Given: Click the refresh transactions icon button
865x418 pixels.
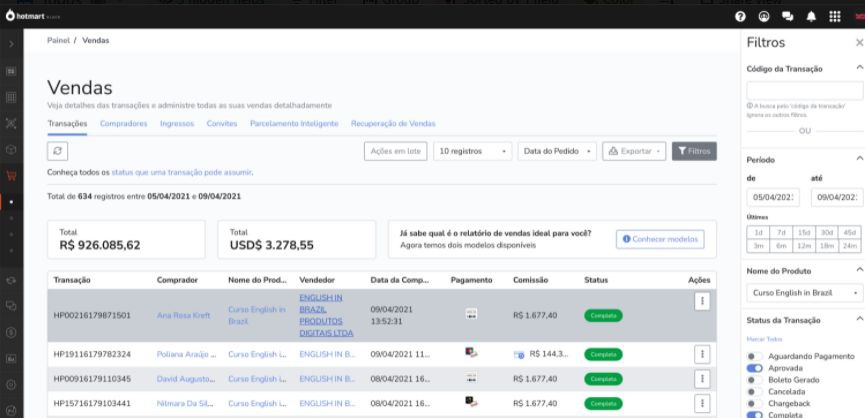Looking at the screenshot, I should [x=59, y=151].
